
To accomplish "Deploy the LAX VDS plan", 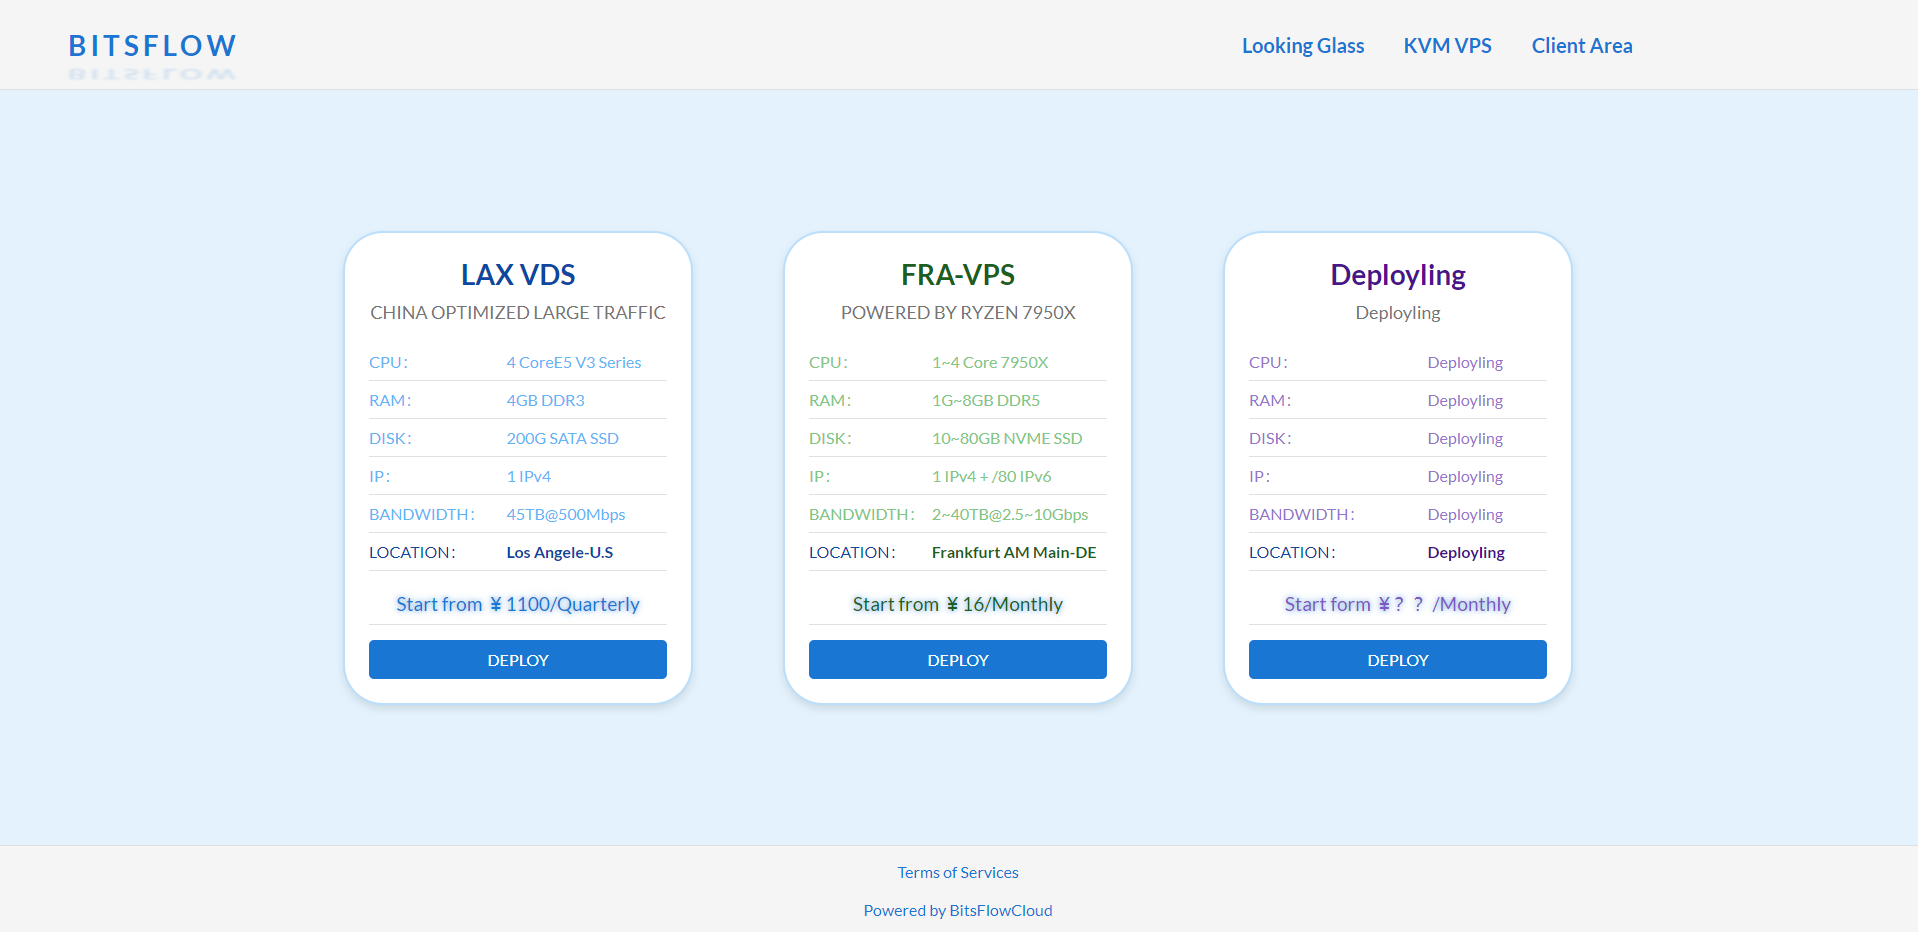I will pos(517,660).
